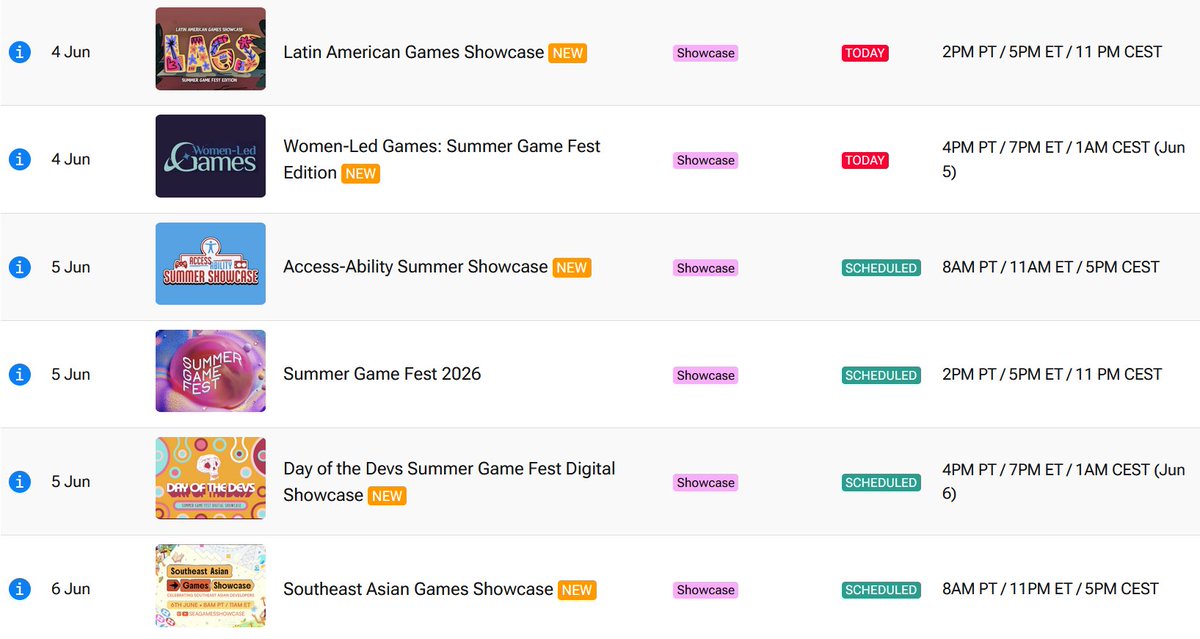Open the Women-Led Games thumbnail image
The image size is (1200, 639).
(x=211, y=156)
